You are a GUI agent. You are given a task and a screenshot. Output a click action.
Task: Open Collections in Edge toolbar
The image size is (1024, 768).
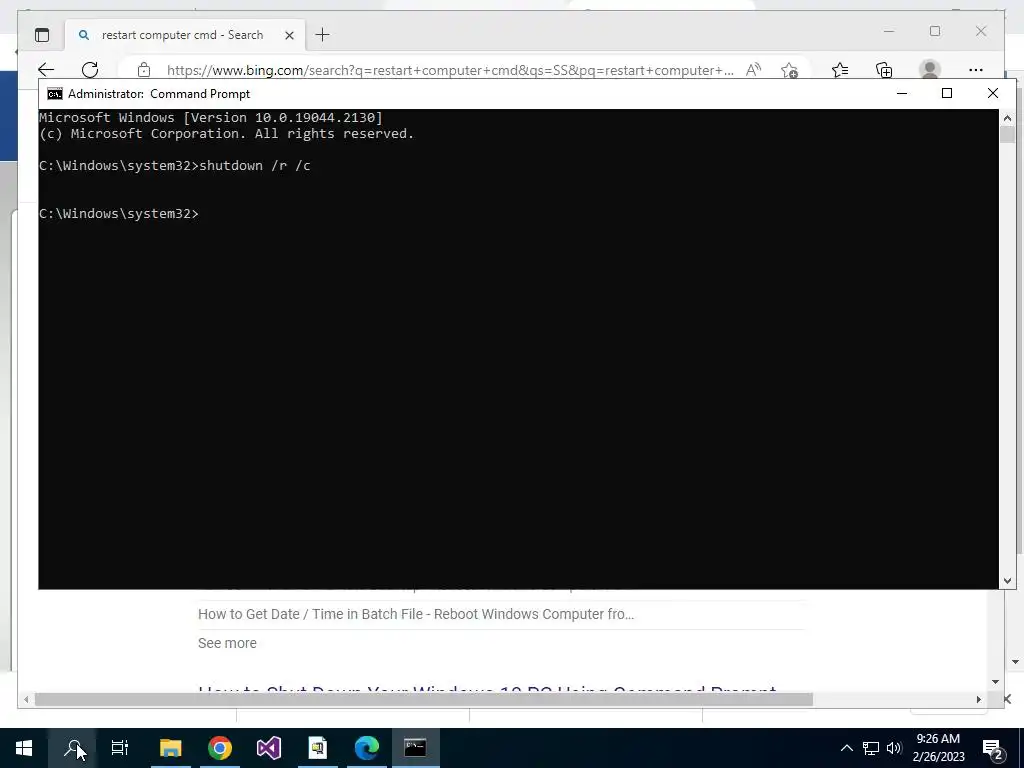point(884,70)
